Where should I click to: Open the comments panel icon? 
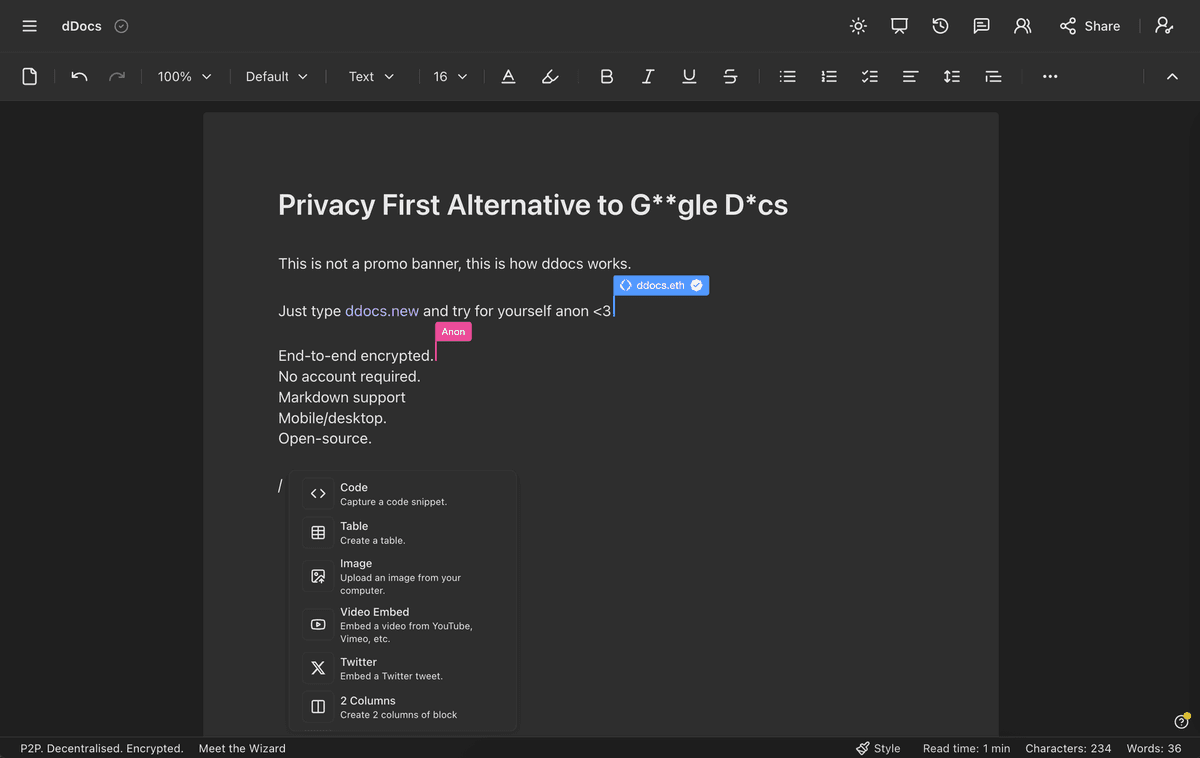coord(981,26)
